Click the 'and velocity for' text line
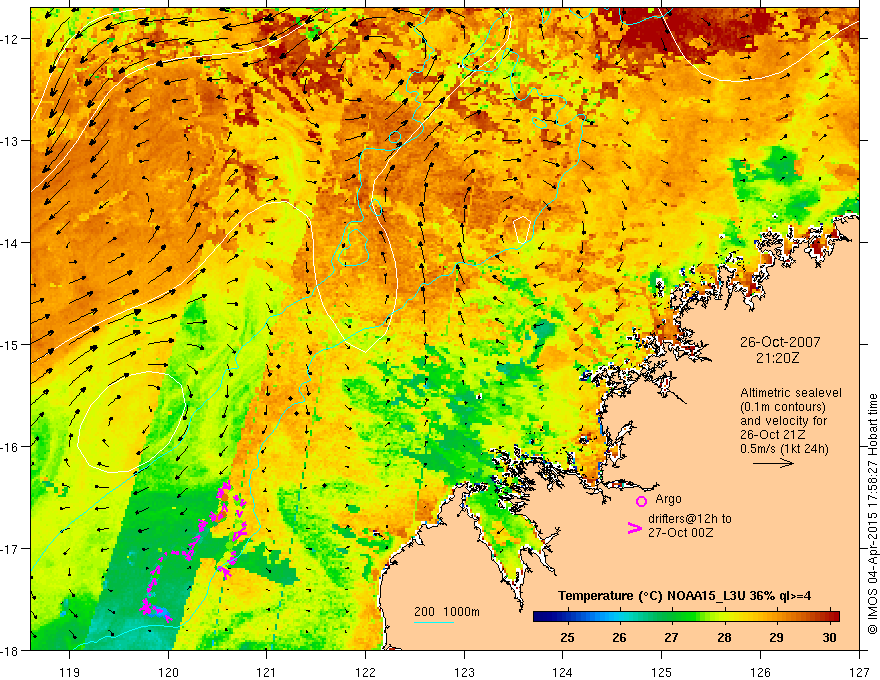The image size is (880, 680). point(783,421)
